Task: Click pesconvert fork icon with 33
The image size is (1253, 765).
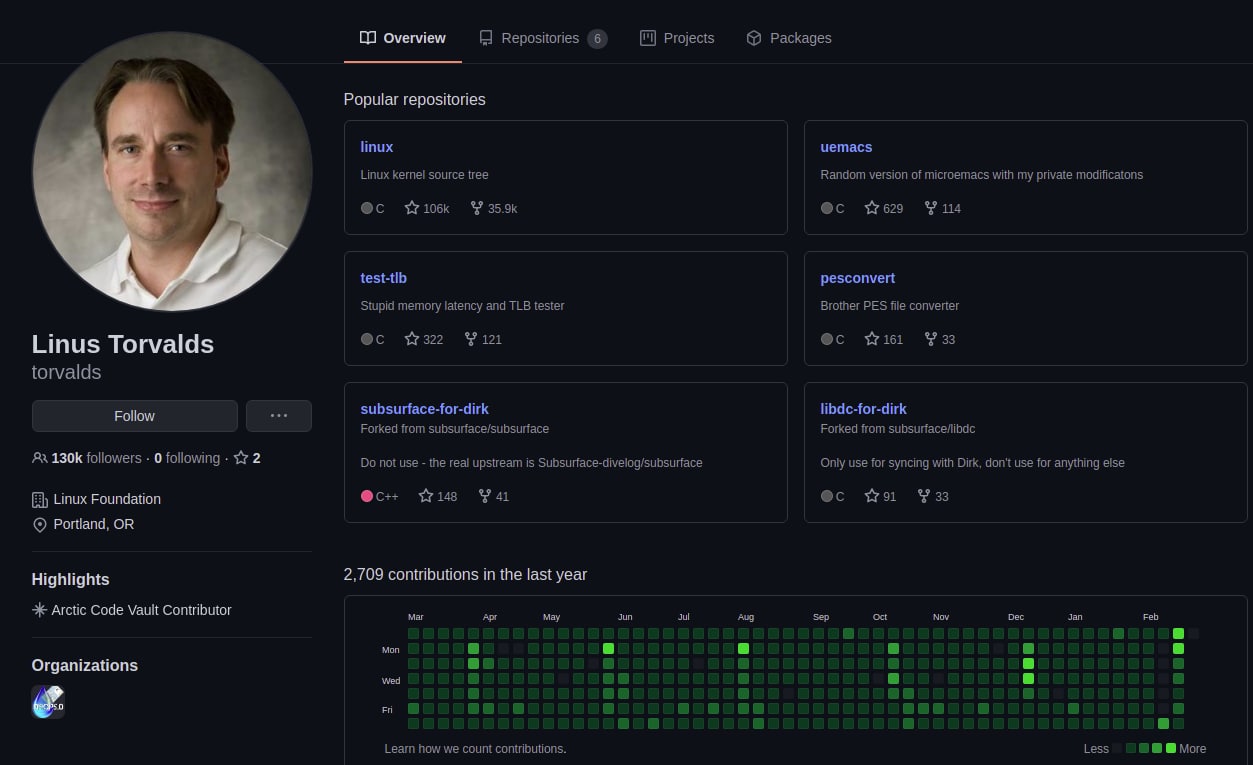Action: 931,339
